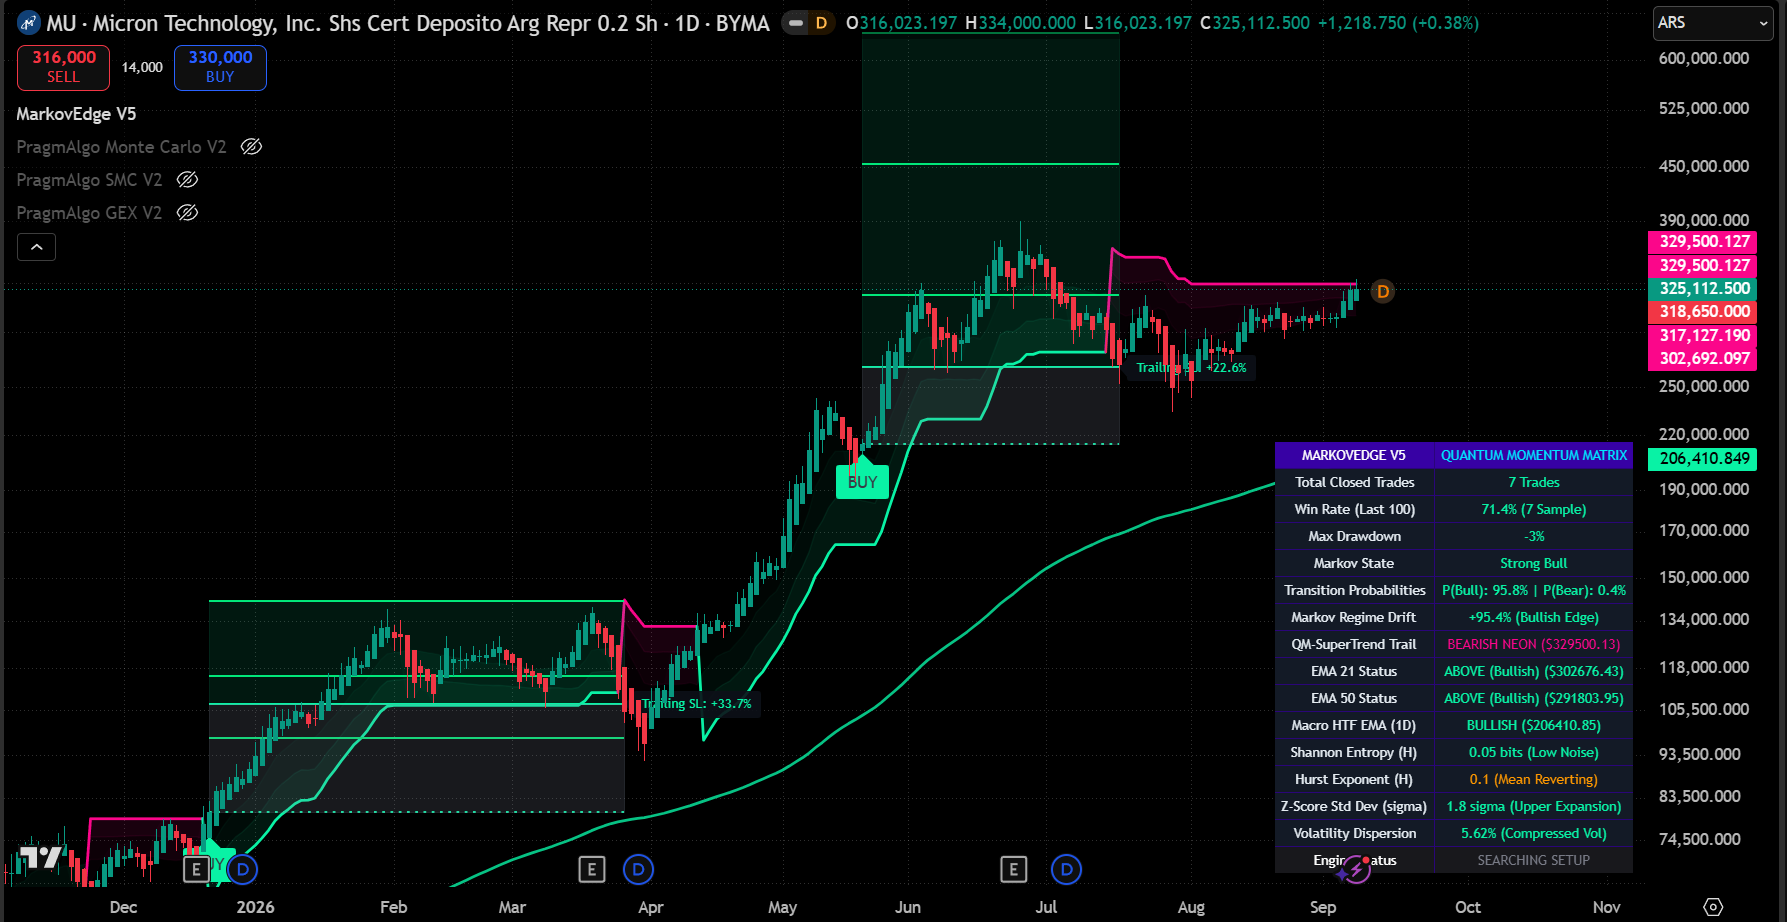Open the earnings E marker between Jun and Jul
The width and height of the screenshot is (1787, 922).
pyautogui.click(x=1014, y=870)
